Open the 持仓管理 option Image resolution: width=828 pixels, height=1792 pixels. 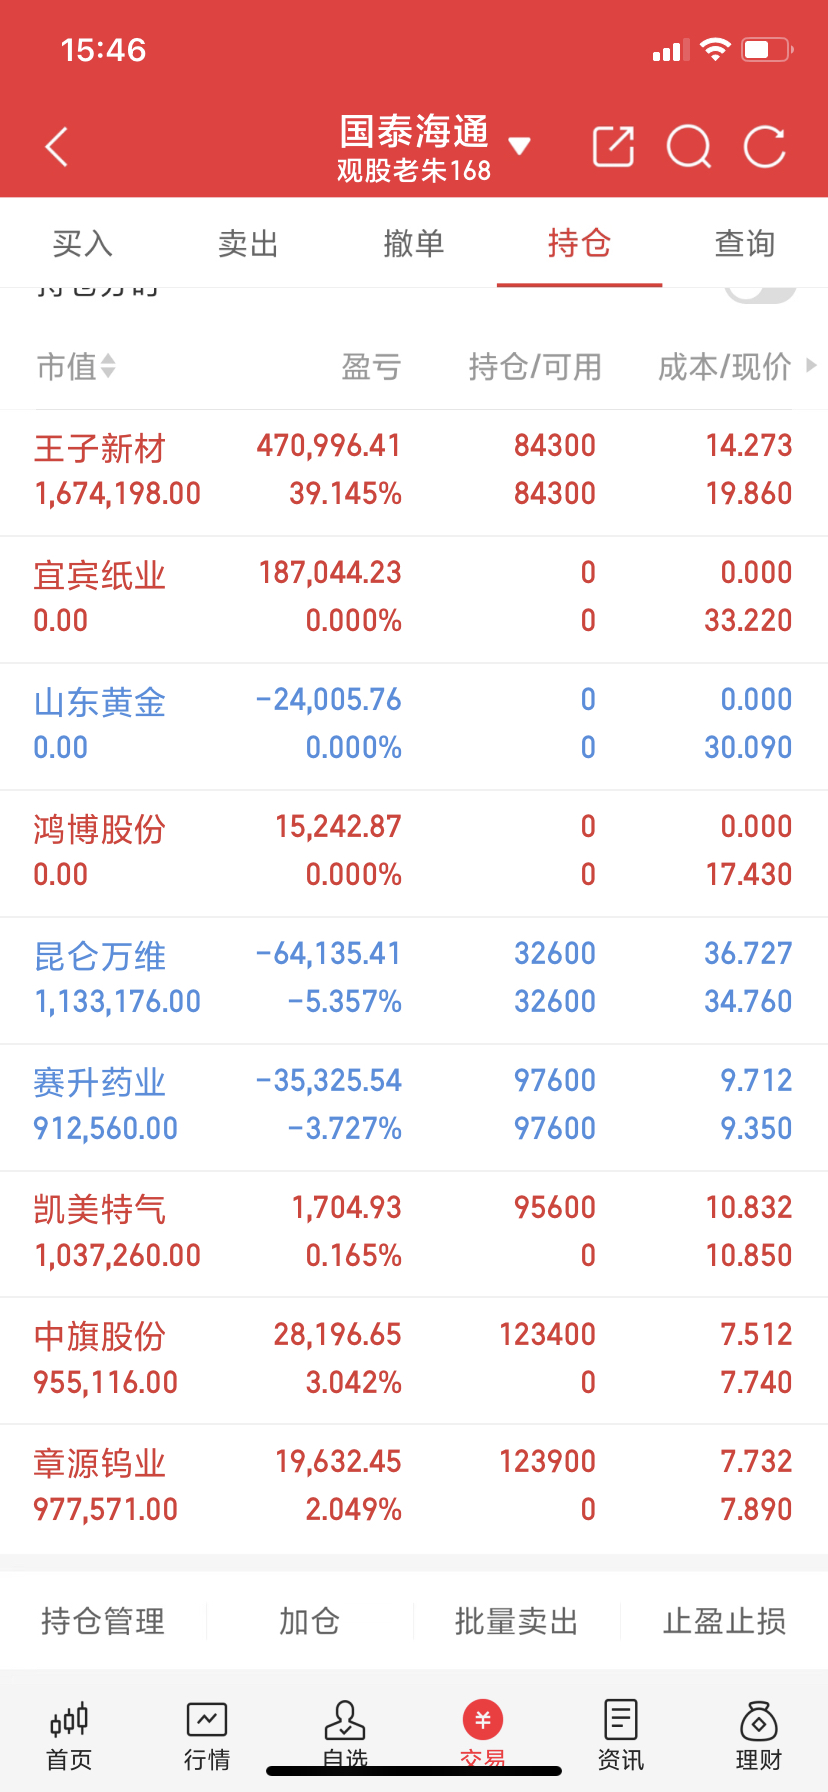103,1621
